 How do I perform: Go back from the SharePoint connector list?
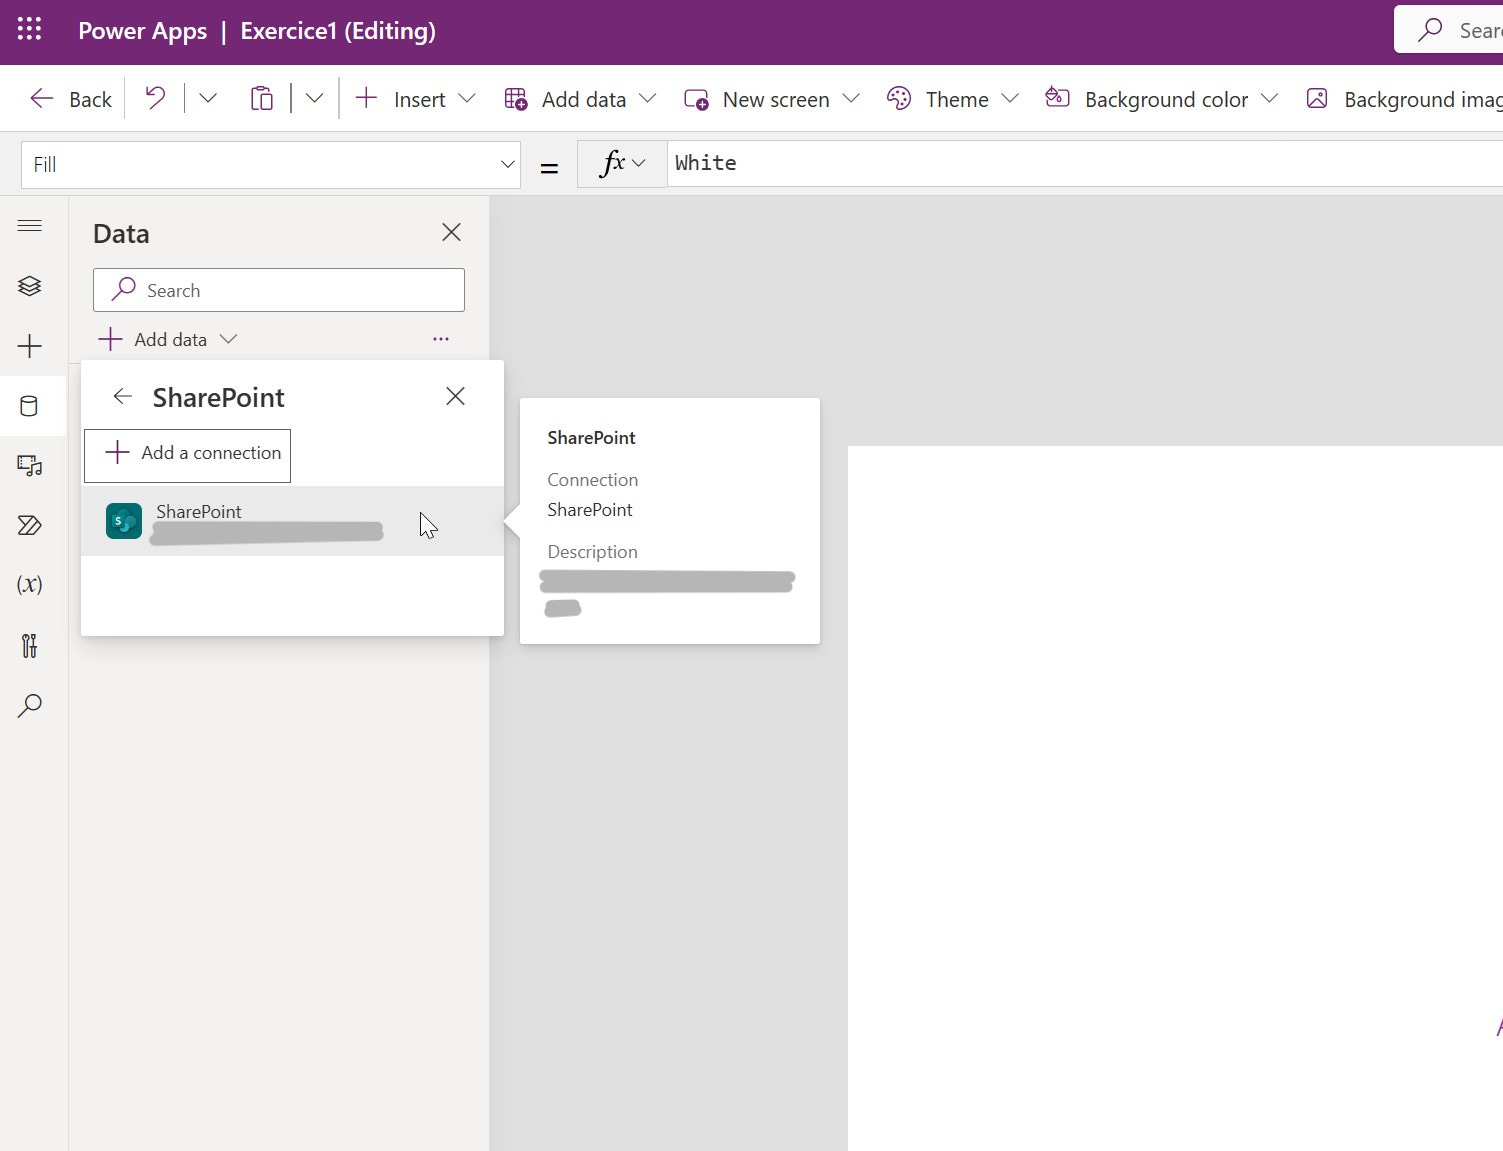click(x=123, y=397)
